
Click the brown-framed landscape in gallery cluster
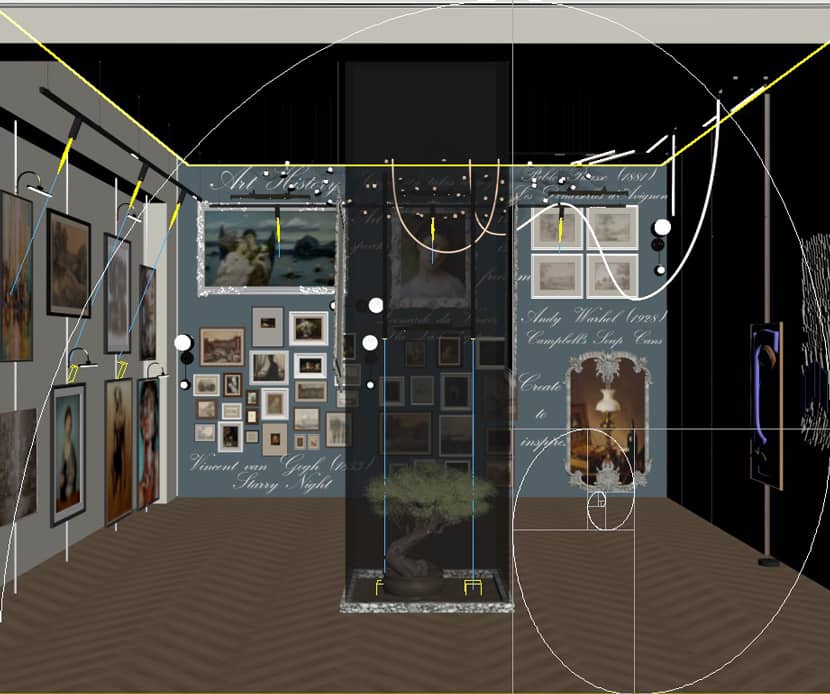222,347
